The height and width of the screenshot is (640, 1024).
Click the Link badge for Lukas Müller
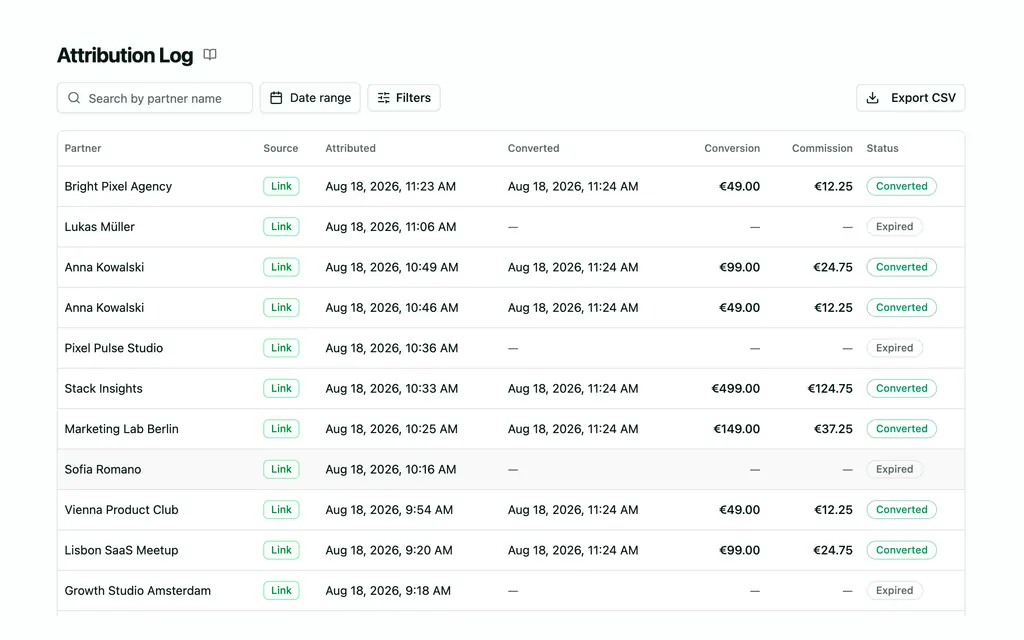tap(281, 227)
